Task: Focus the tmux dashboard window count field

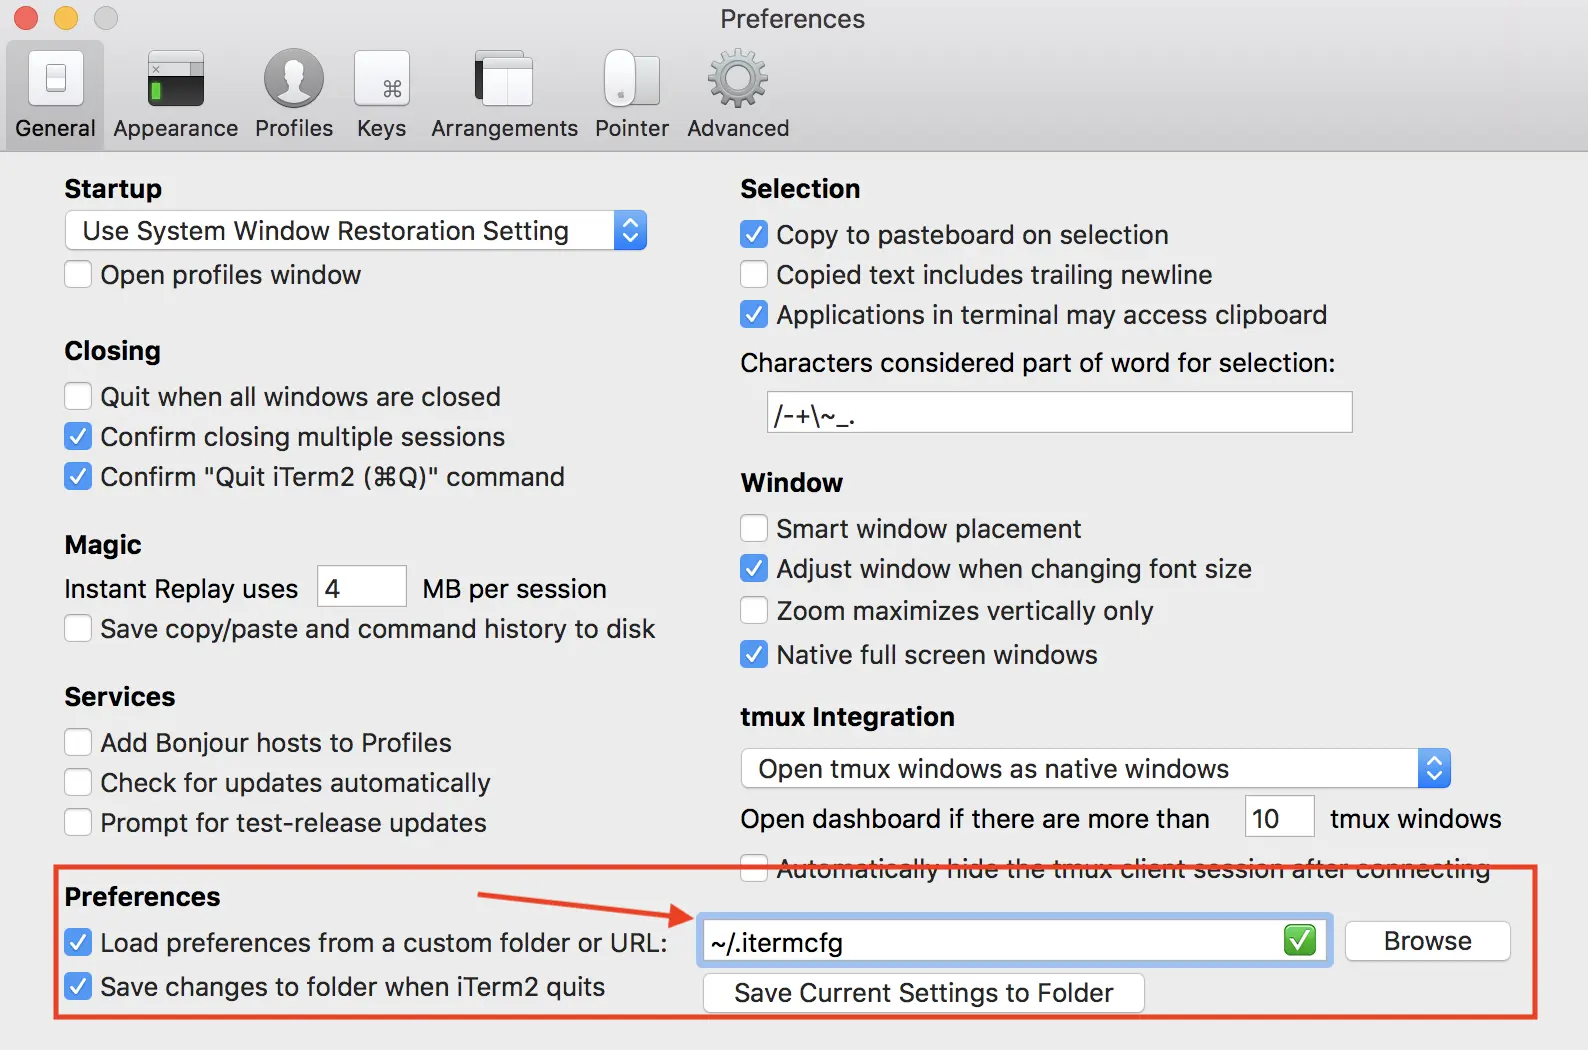Action: click(x=1279, y=818)
